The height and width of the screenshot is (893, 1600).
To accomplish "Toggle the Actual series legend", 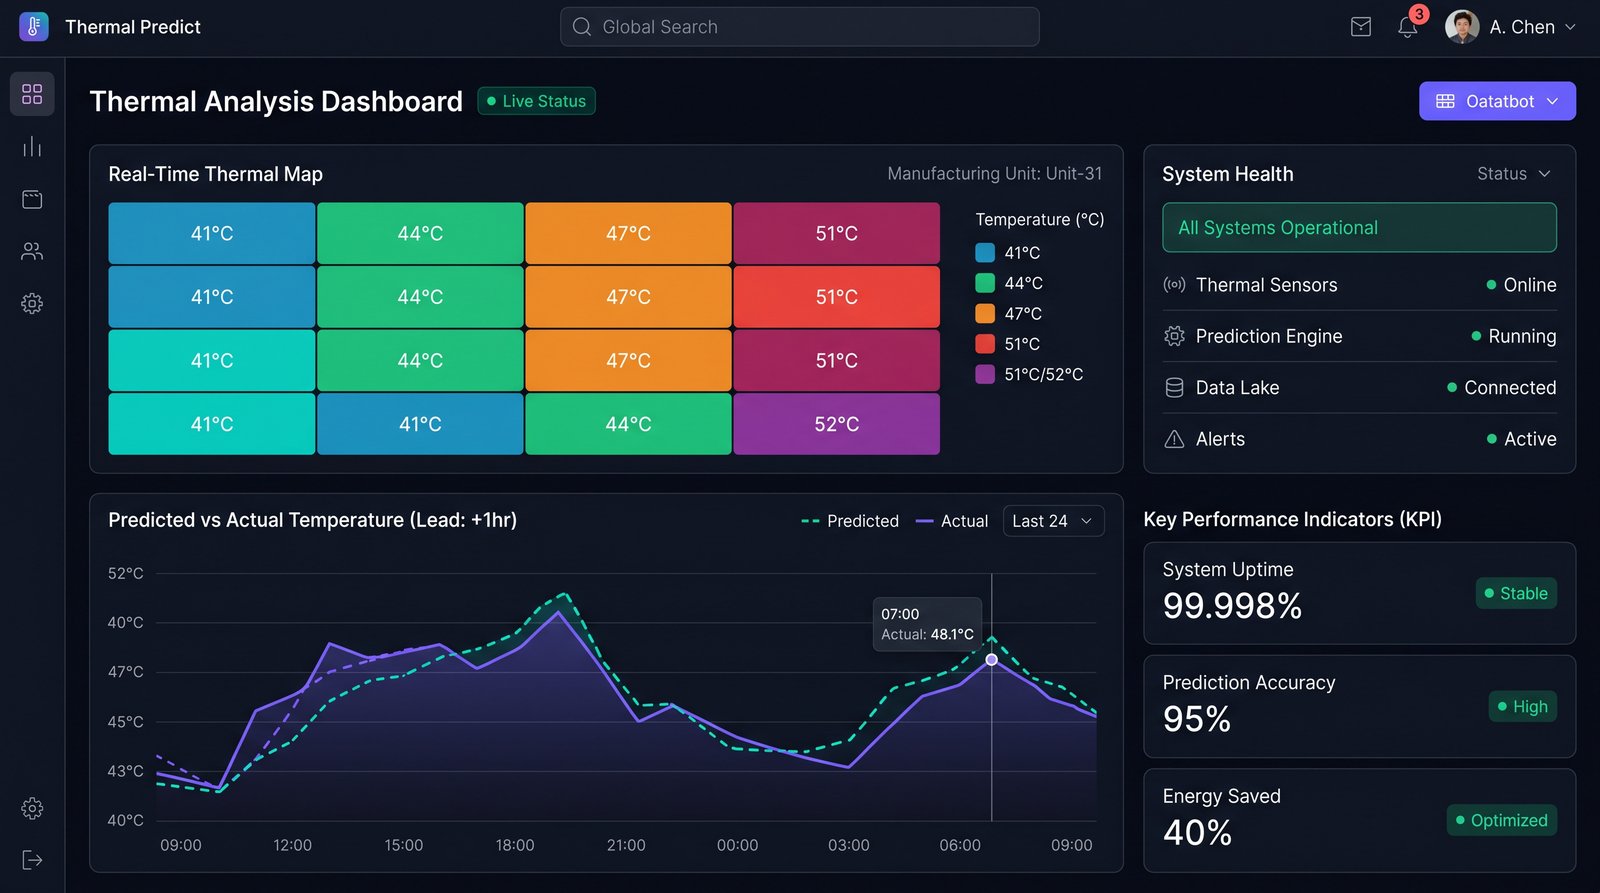I will [952, 521].
